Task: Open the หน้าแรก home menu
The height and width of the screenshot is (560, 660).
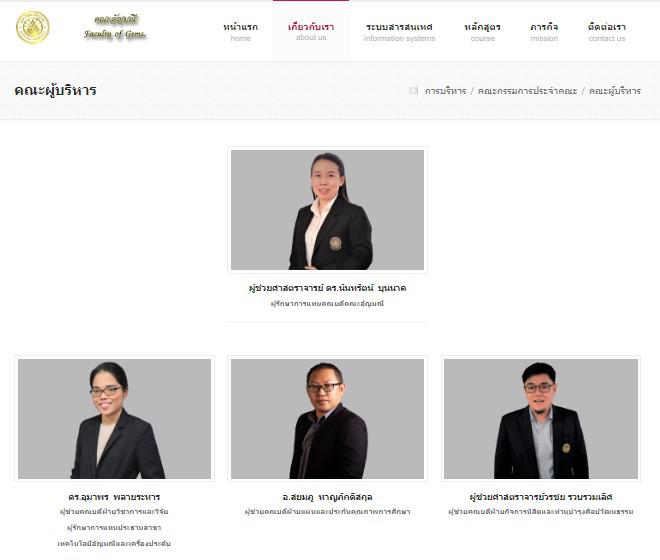Action: [x=240, y=32]
